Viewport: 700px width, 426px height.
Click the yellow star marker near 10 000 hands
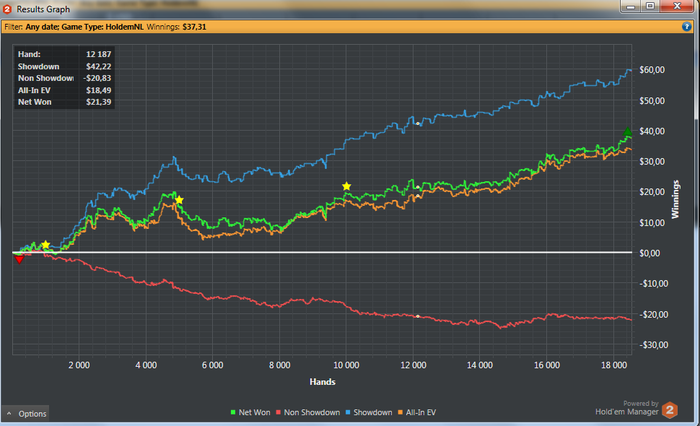[x=346, y=186]
